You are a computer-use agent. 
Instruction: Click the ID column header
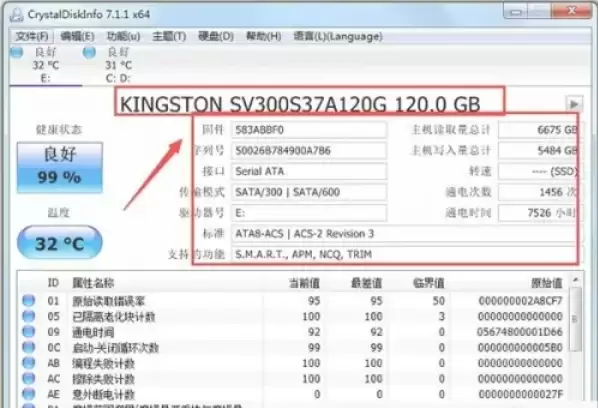pos(53,283)
